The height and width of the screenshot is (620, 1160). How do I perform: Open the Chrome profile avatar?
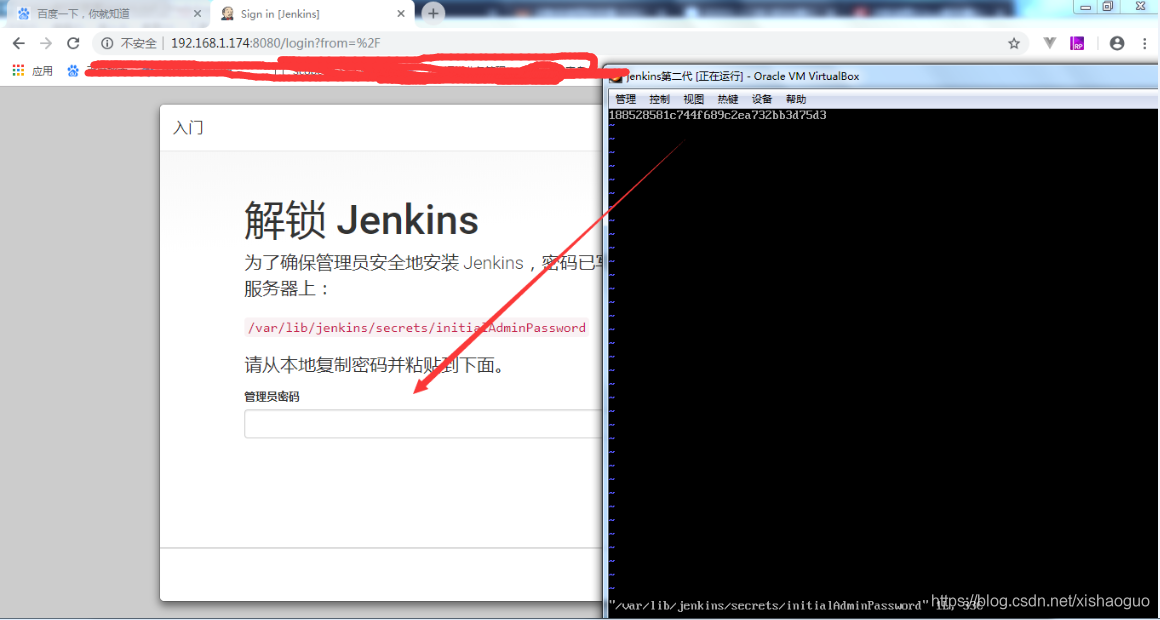[1117, 44]
